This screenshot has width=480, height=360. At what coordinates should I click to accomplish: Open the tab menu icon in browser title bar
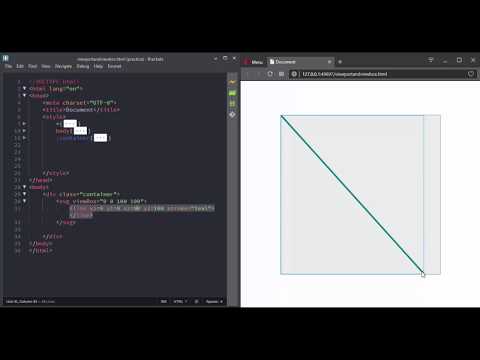tap(431, 60)
